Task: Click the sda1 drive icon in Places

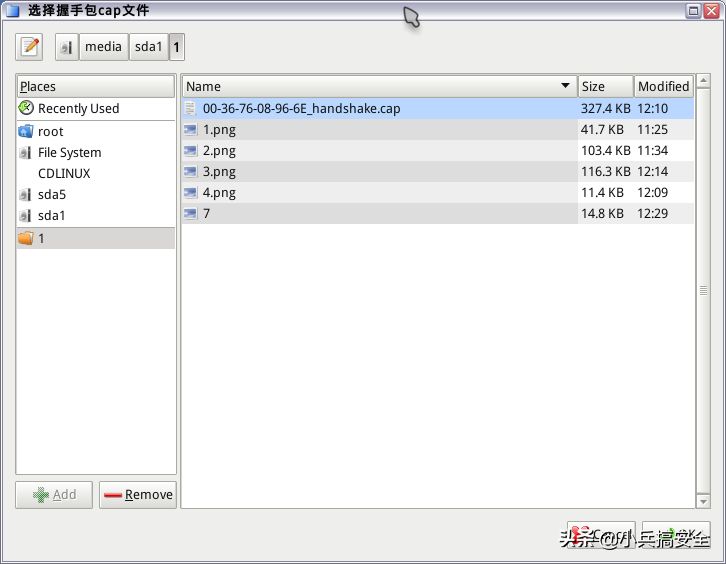Action: point(26,215)
